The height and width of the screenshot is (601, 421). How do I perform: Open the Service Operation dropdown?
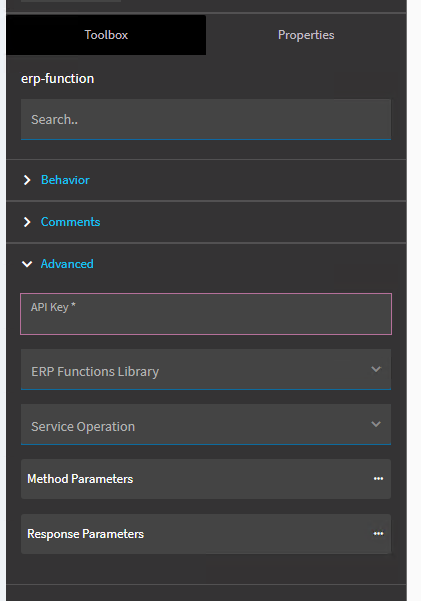206,424
